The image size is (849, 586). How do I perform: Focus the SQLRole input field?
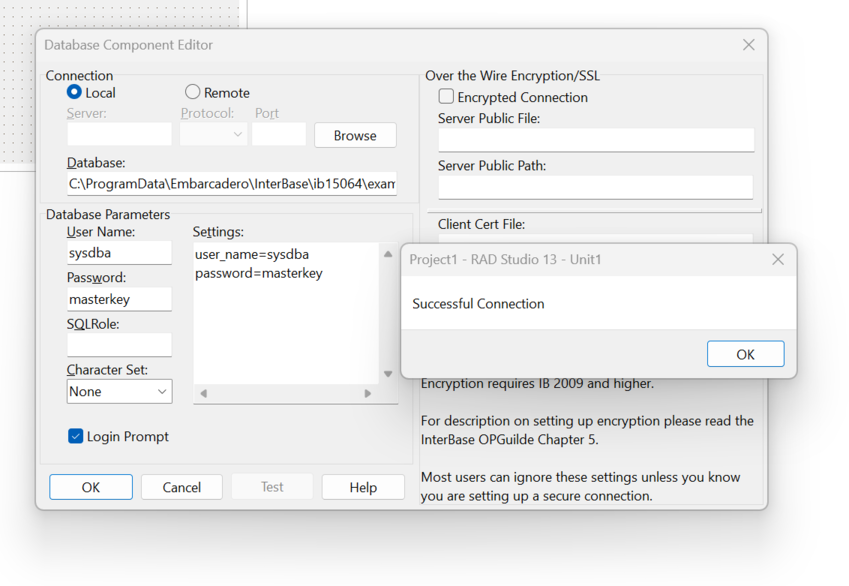pos(120,345)
